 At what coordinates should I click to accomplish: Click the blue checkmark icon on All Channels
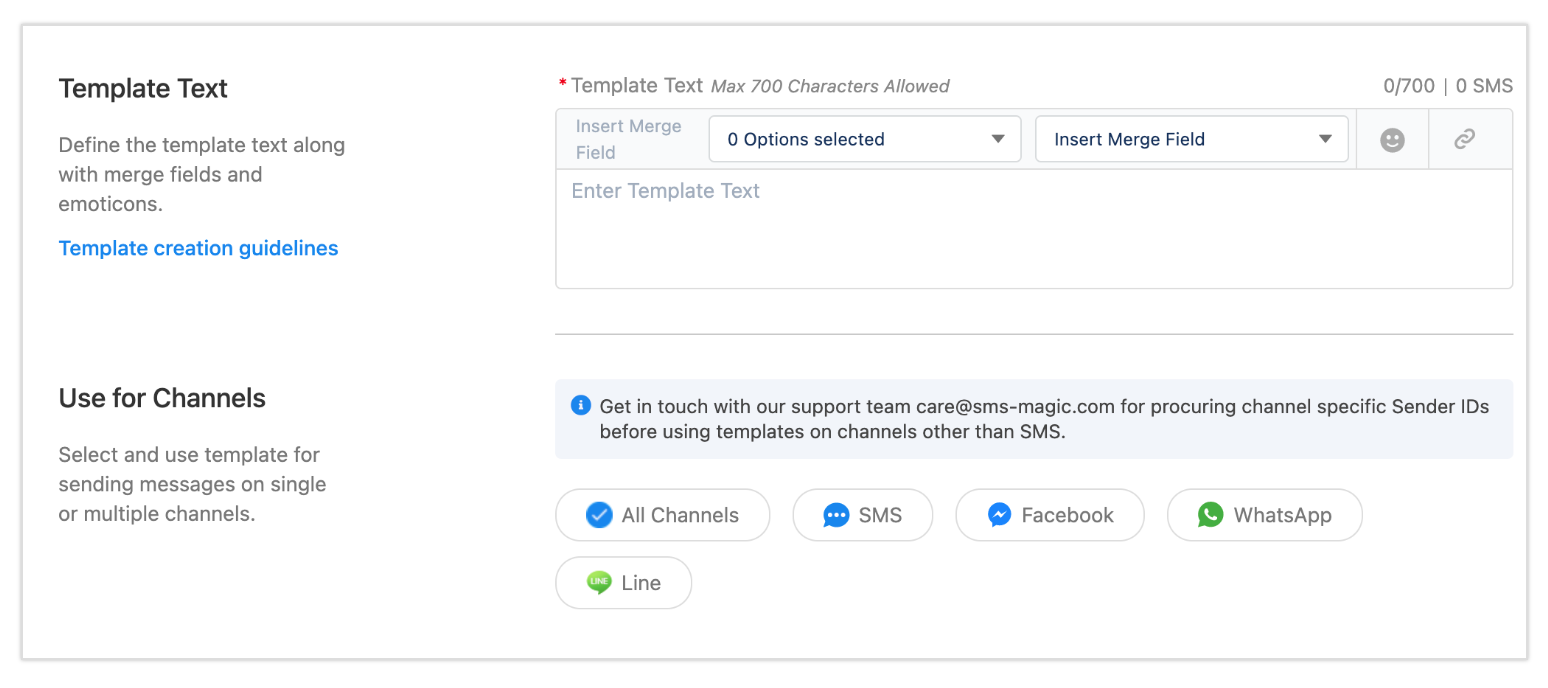click(x=599, y=515)
